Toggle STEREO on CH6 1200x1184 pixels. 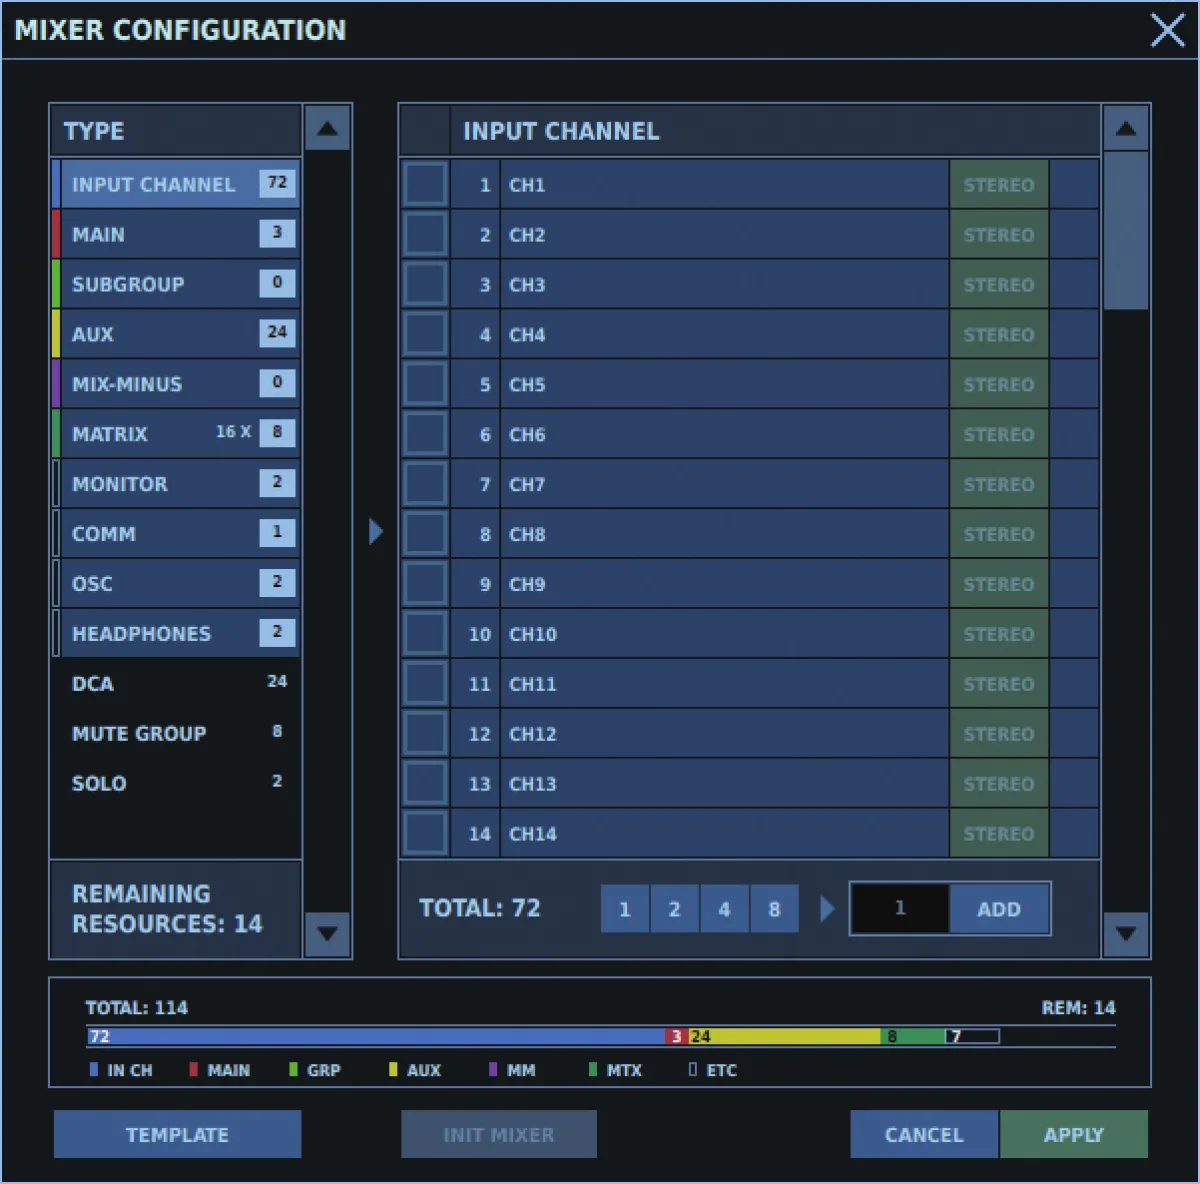point(999,435)
